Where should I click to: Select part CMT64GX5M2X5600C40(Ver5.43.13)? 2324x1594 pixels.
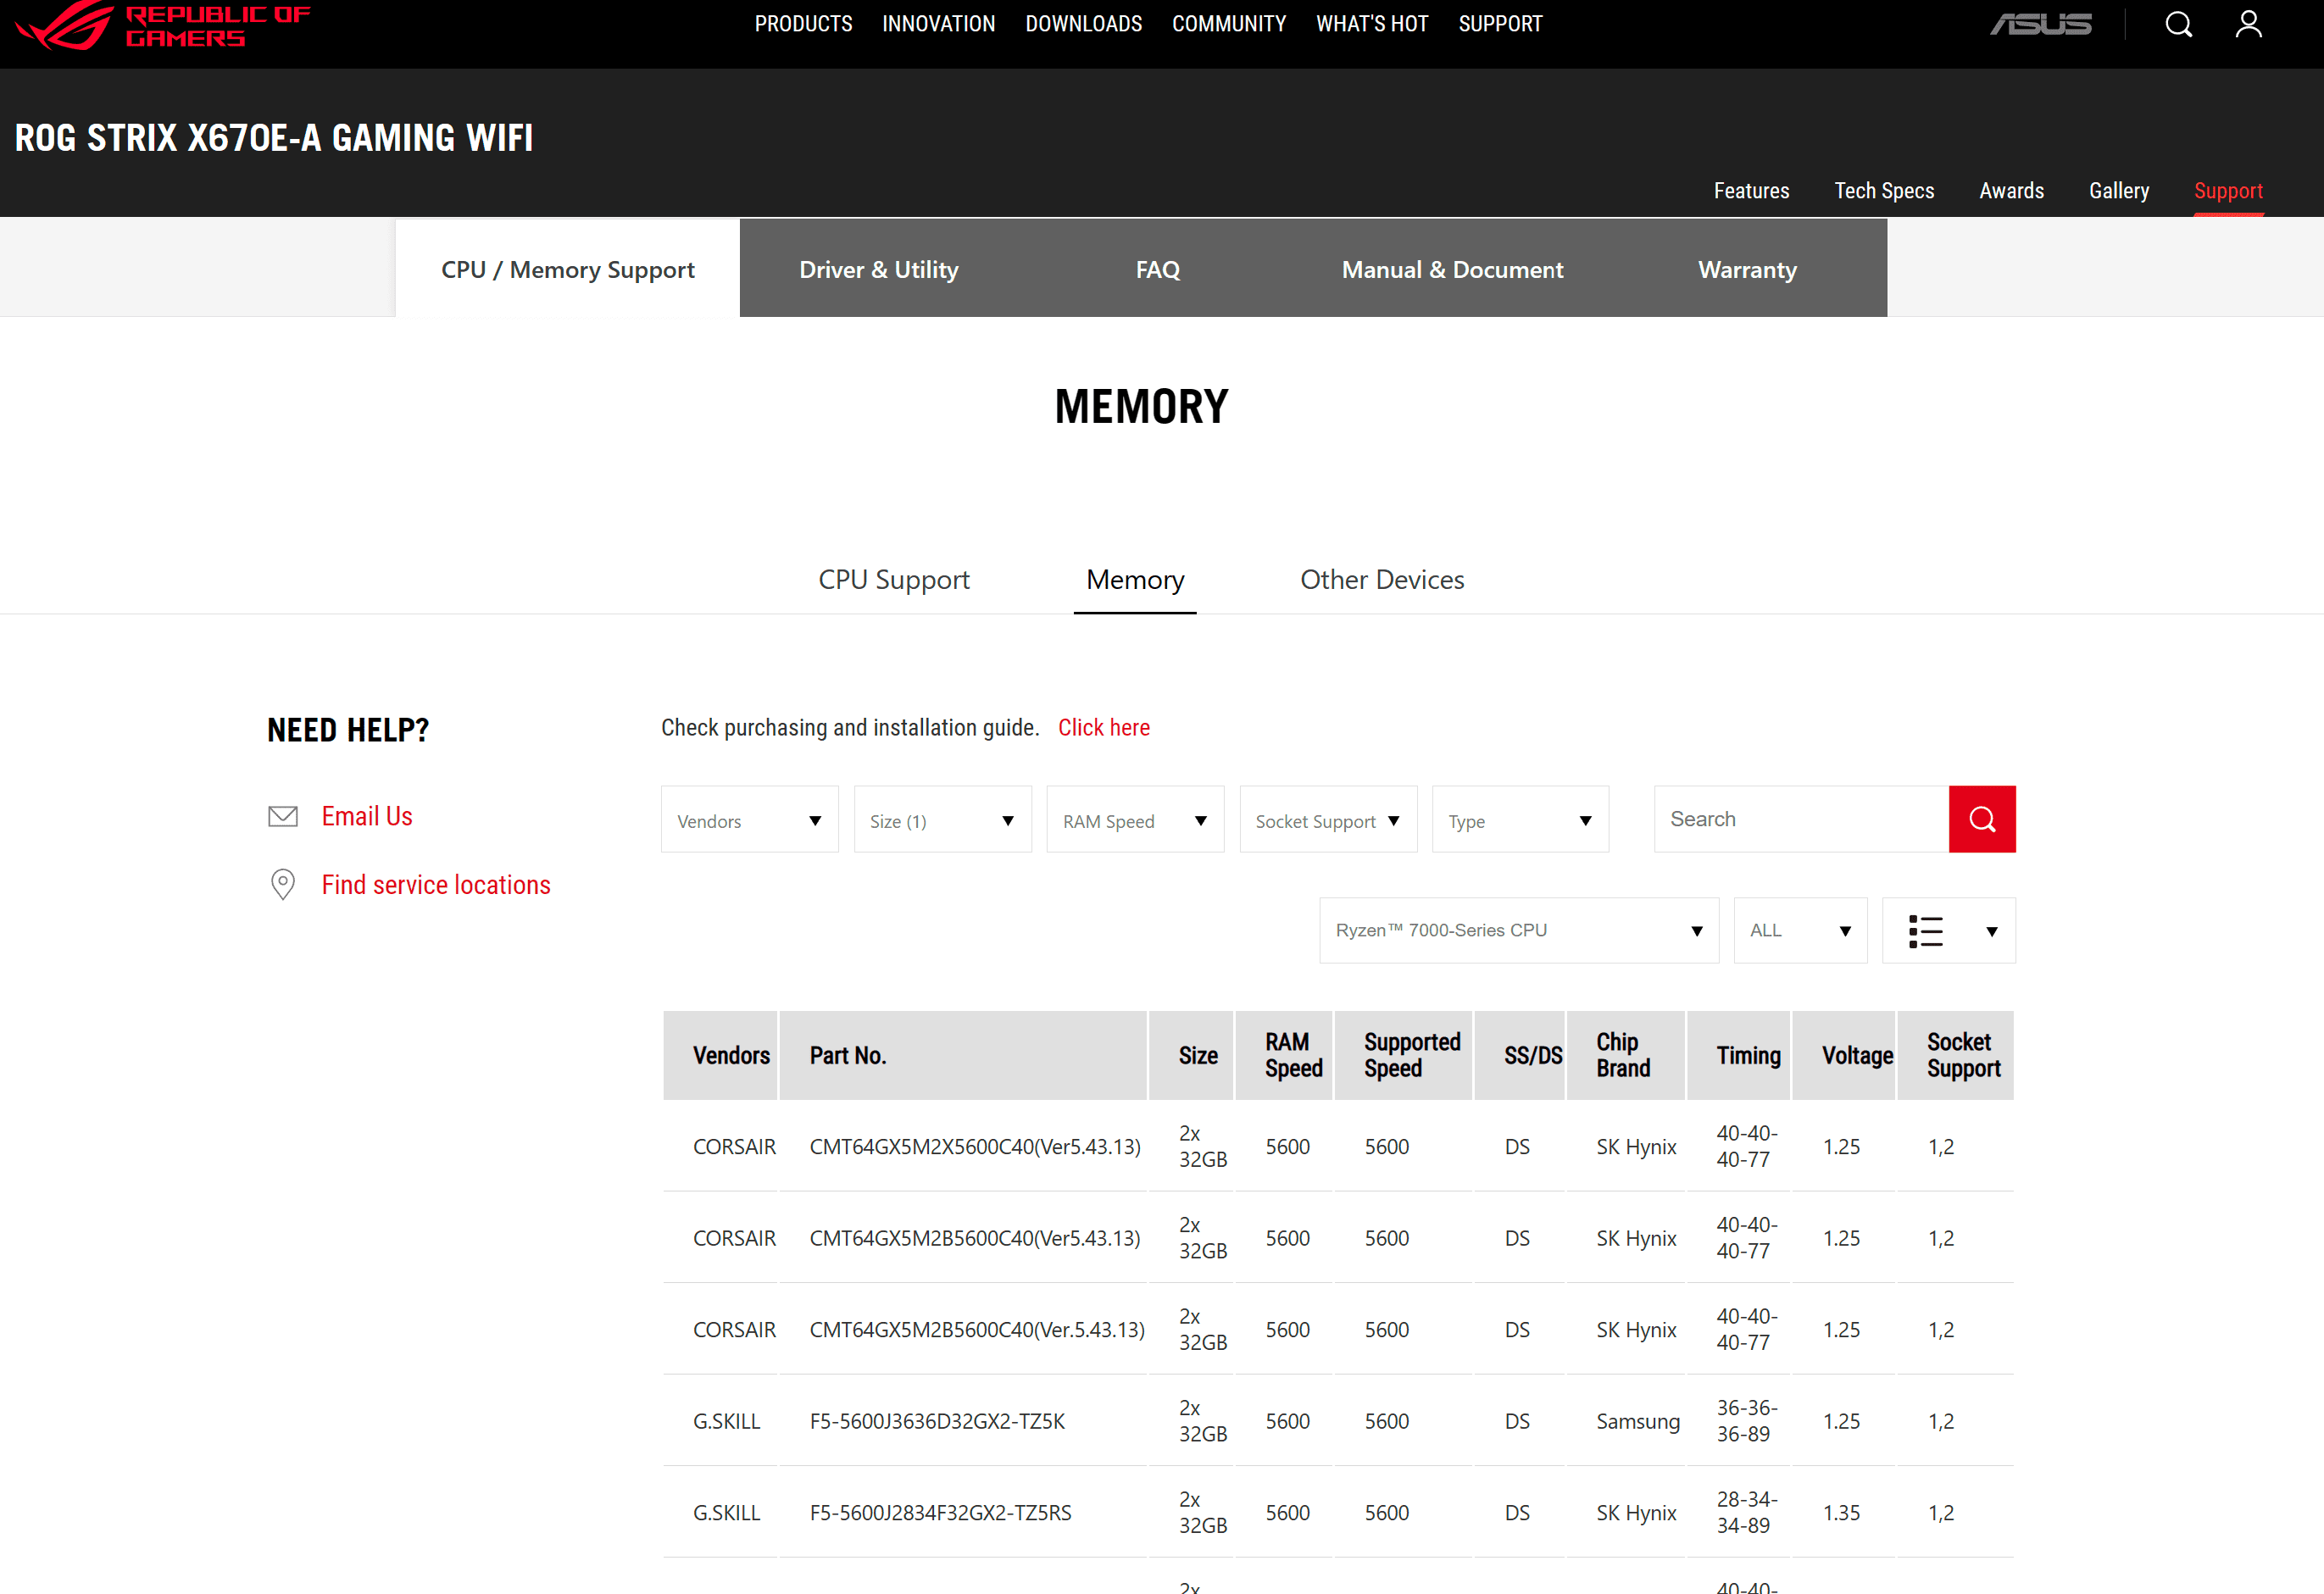pyautogui.click(x=975, y=1147)
